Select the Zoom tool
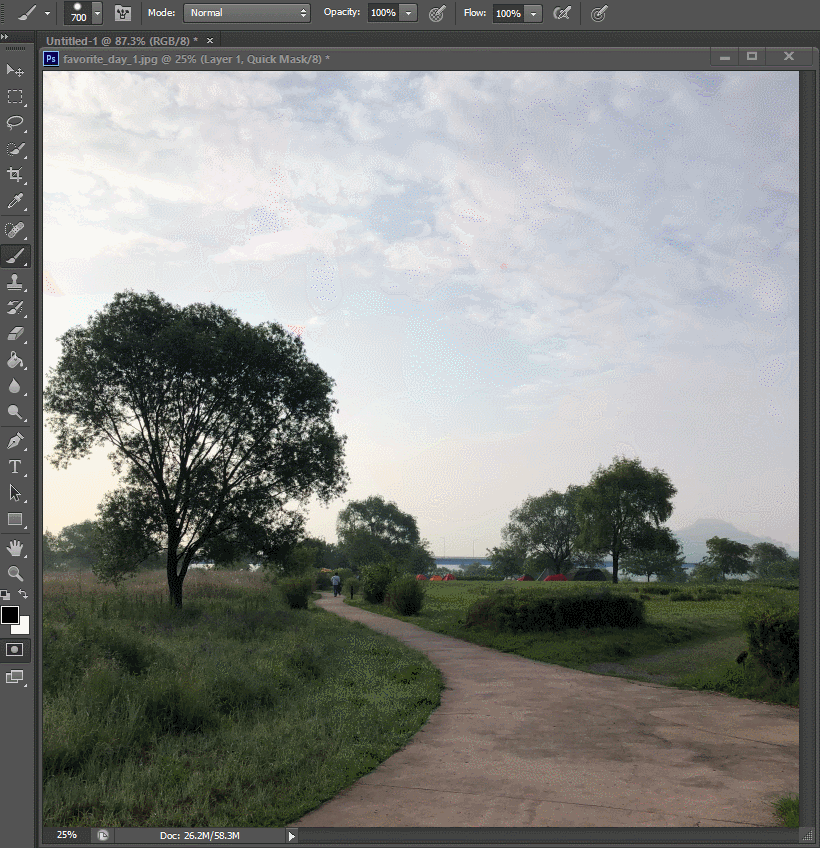 click(15, 573)
